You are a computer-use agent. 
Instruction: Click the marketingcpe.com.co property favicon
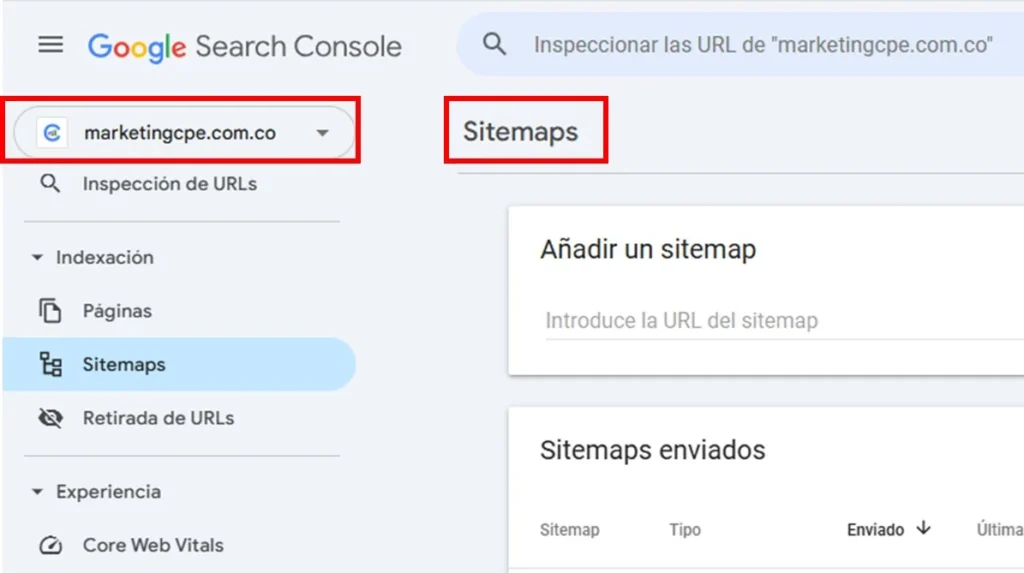pyautogui.click(x=52, y=133)
